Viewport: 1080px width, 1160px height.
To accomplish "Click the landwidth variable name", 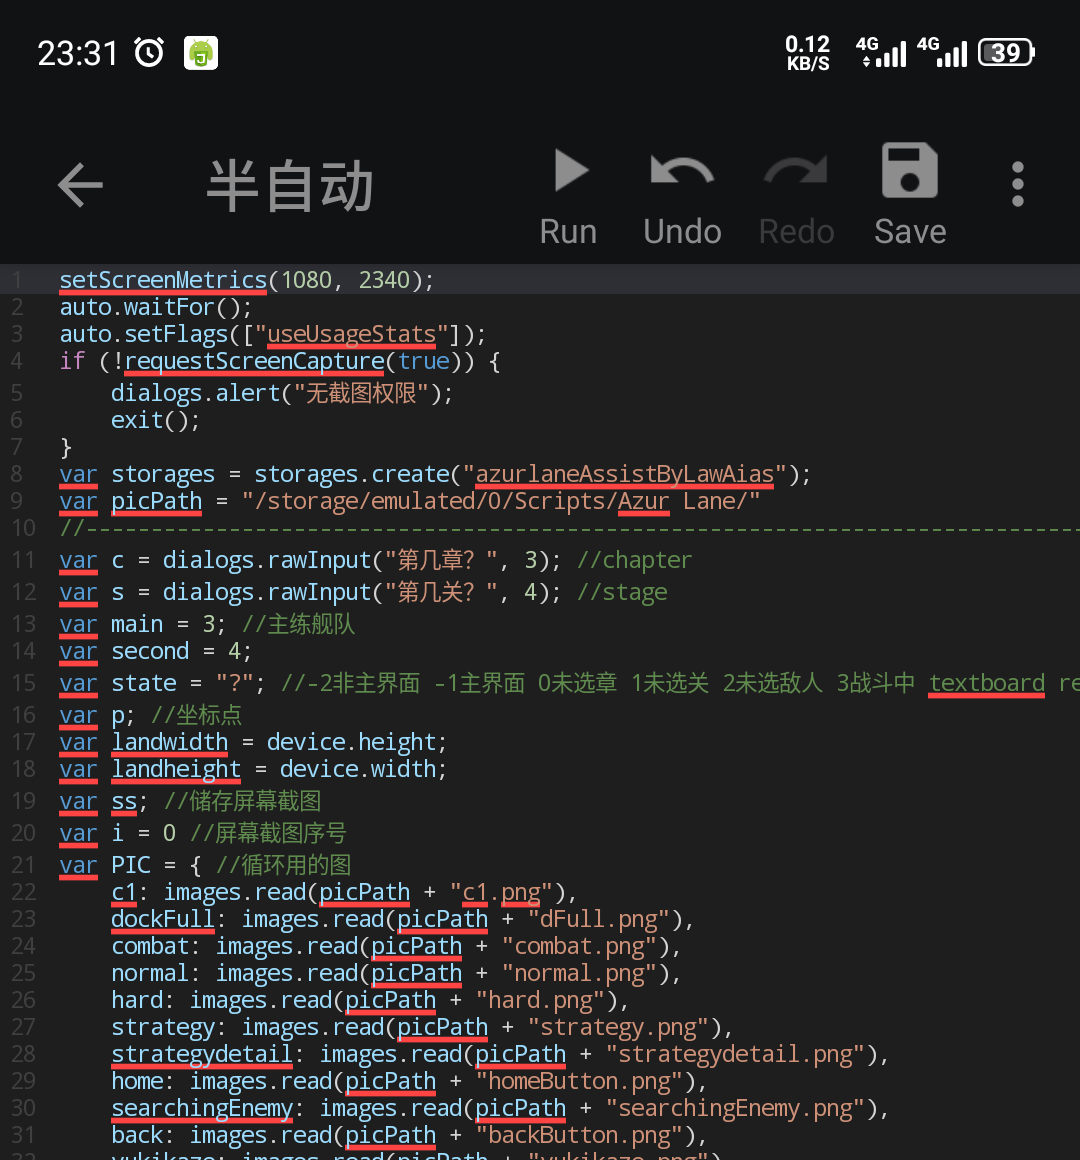I will [x=169, y=742].
